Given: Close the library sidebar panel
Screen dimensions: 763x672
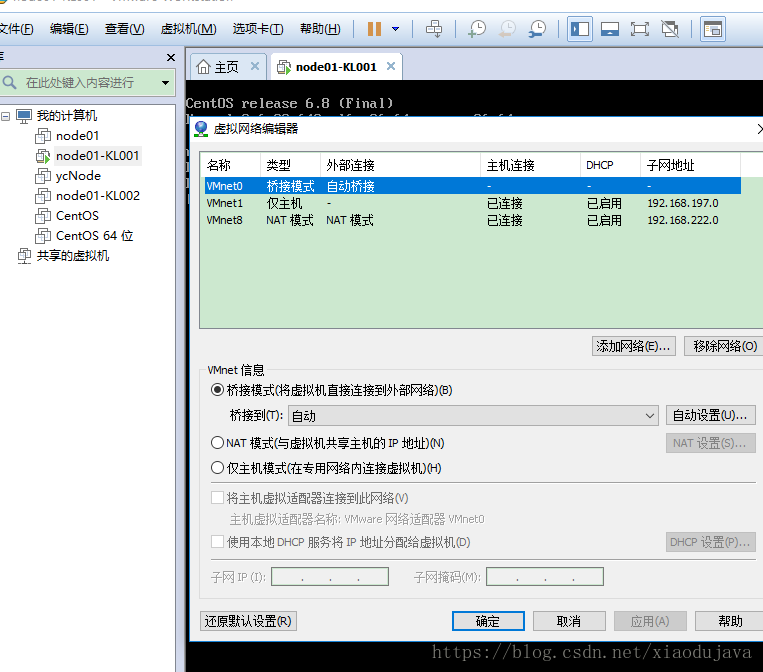Looking at the screenshot, I should point(171,57).
